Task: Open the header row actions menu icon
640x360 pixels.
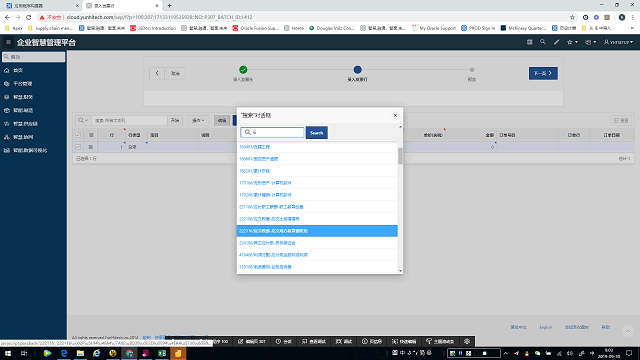Action: coord(91,135)
